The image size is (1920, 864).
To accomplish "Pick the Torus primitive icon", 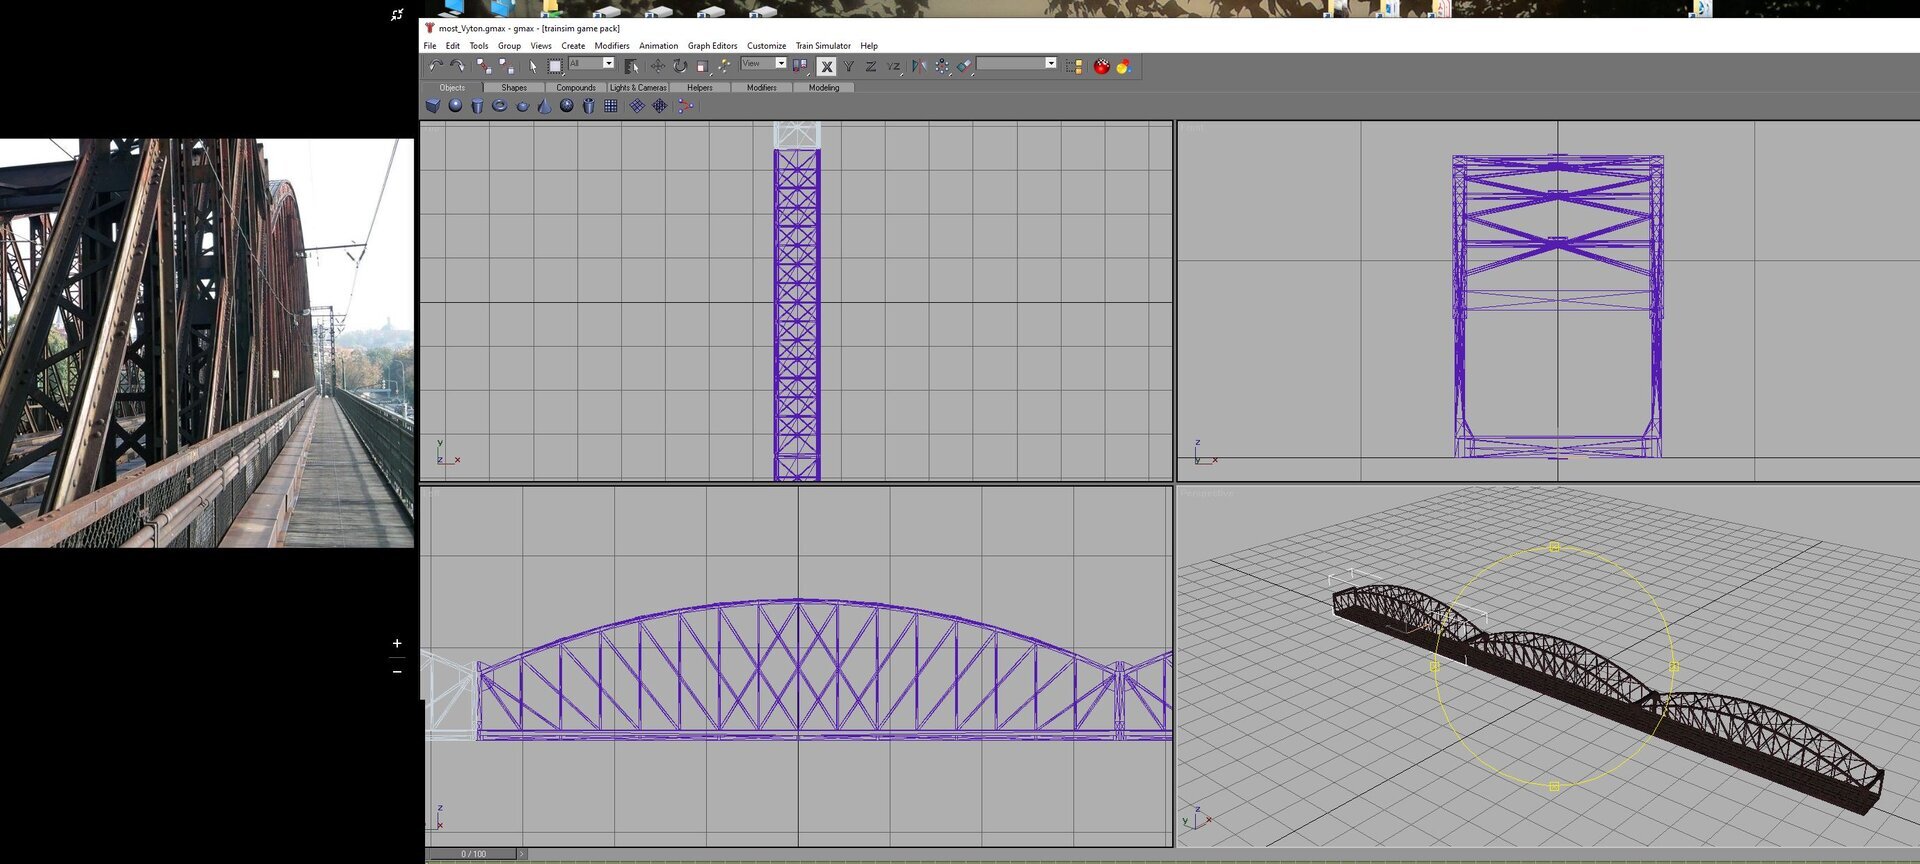I will (499, 106).
